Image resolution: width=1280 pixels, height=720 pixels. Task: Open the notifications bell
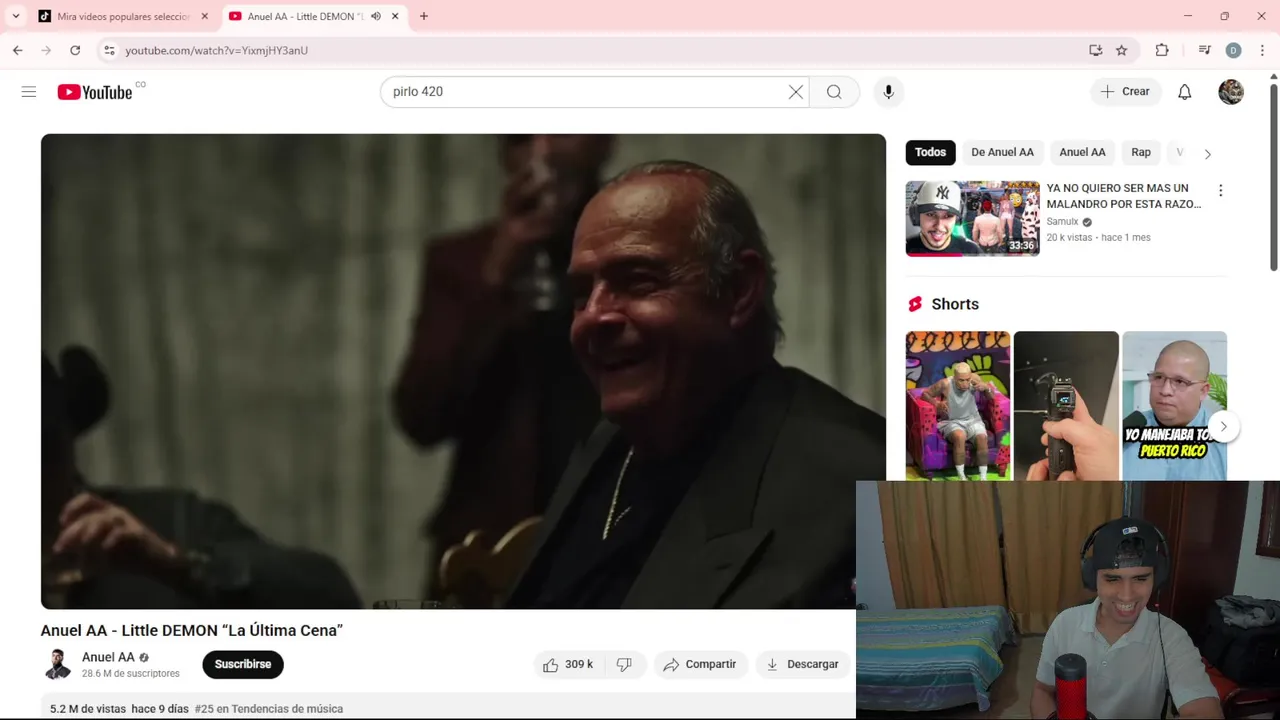pos(1184,92)
